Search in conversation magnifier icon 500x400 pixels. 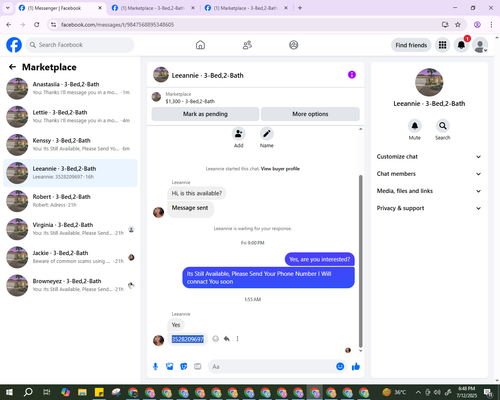pyautogui.click(x=443, y=126)
